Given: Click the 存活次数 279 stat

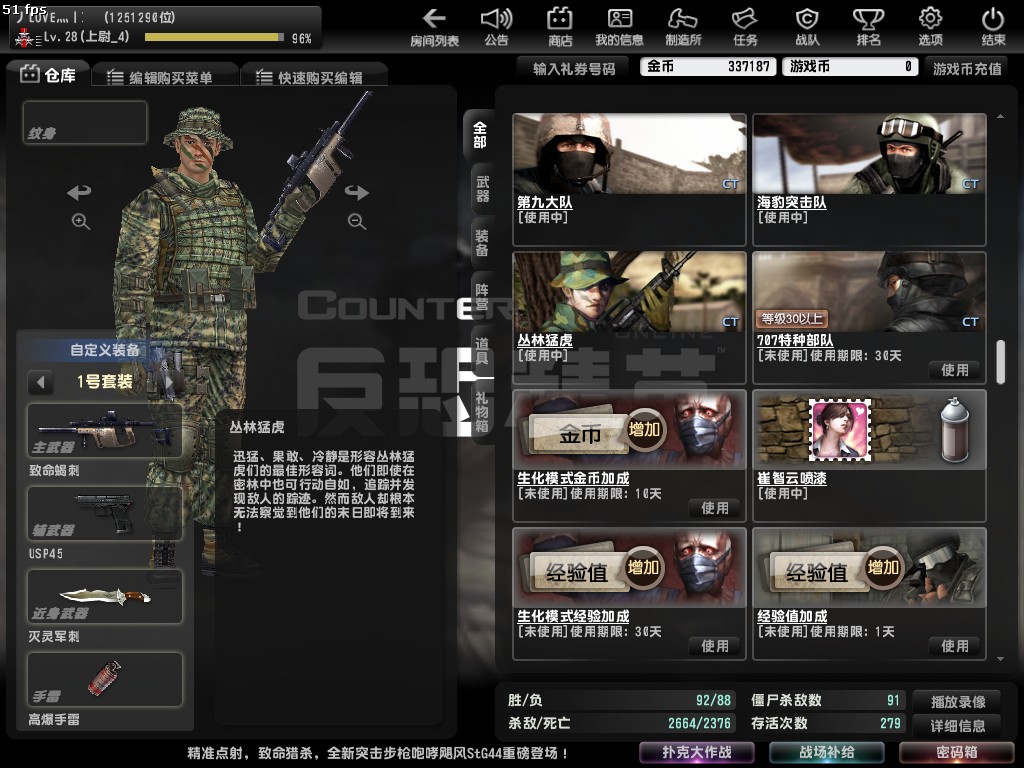Looking at the screenshot, I should 827,723.
